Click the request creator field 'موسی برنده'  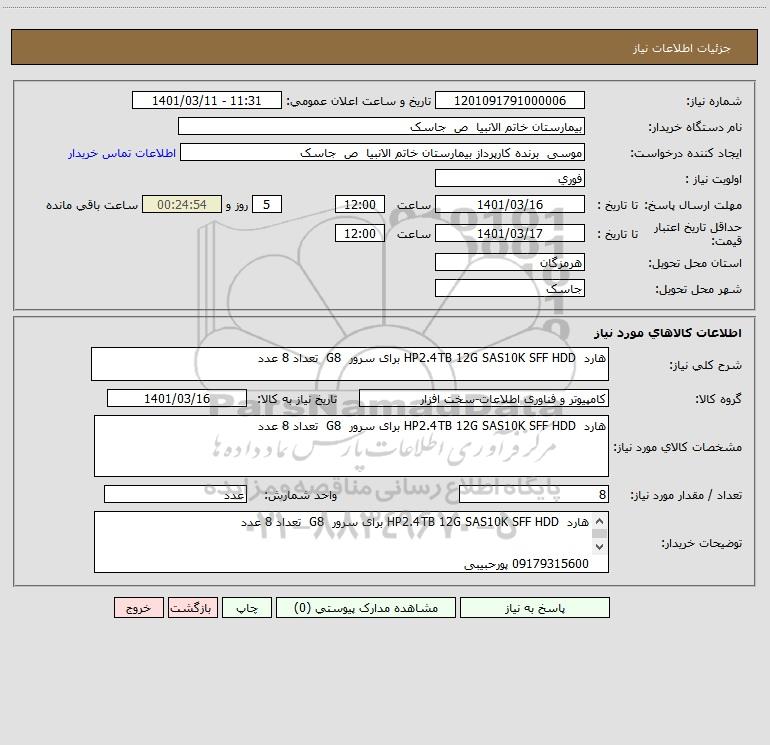coord(383,152)
